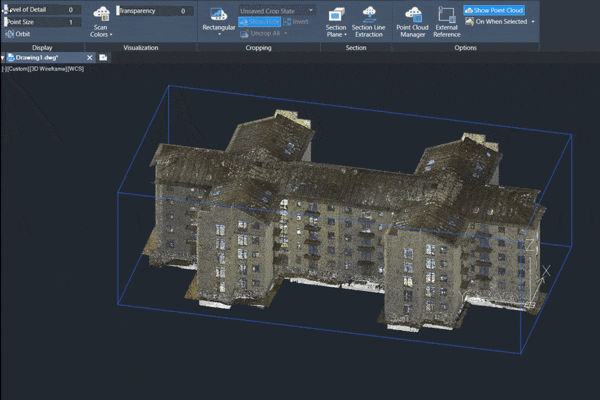Open the Section Plane tool
This screenshot has height=400, width=600.
pos(336,22)
